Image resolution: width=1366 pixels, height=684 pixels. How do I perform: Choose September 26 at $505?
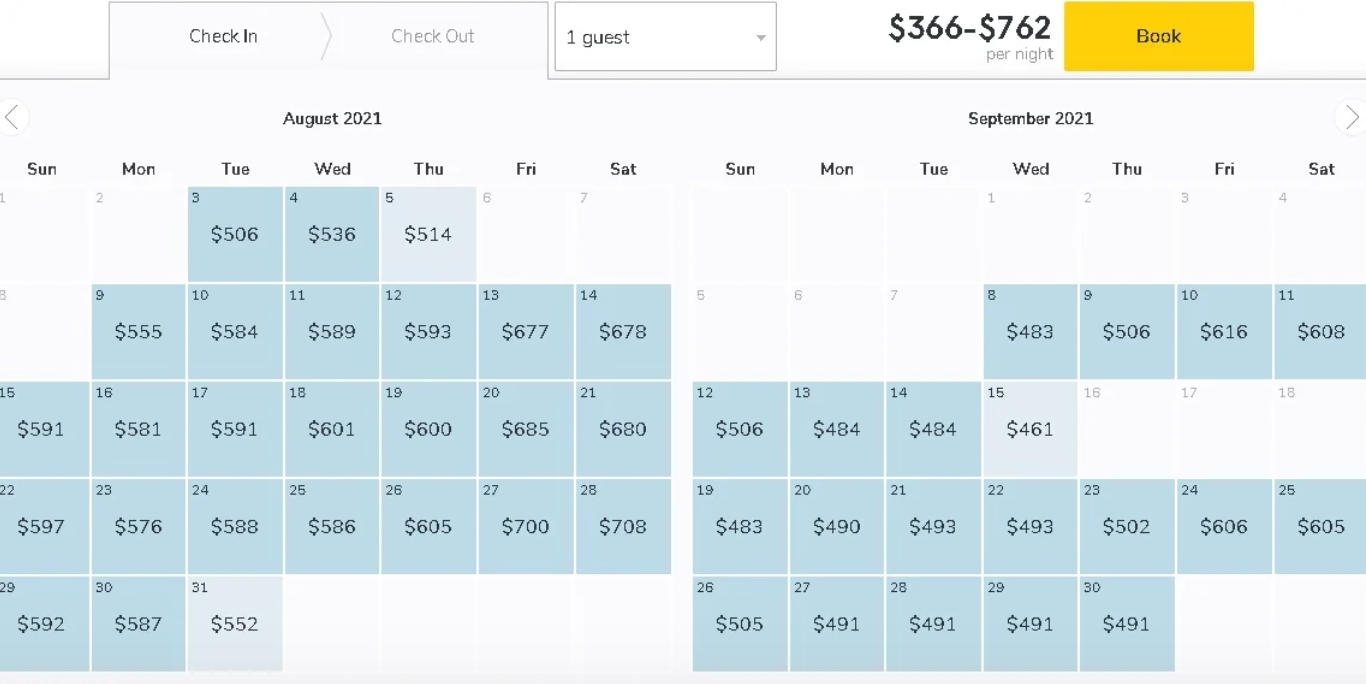(740, 624)
